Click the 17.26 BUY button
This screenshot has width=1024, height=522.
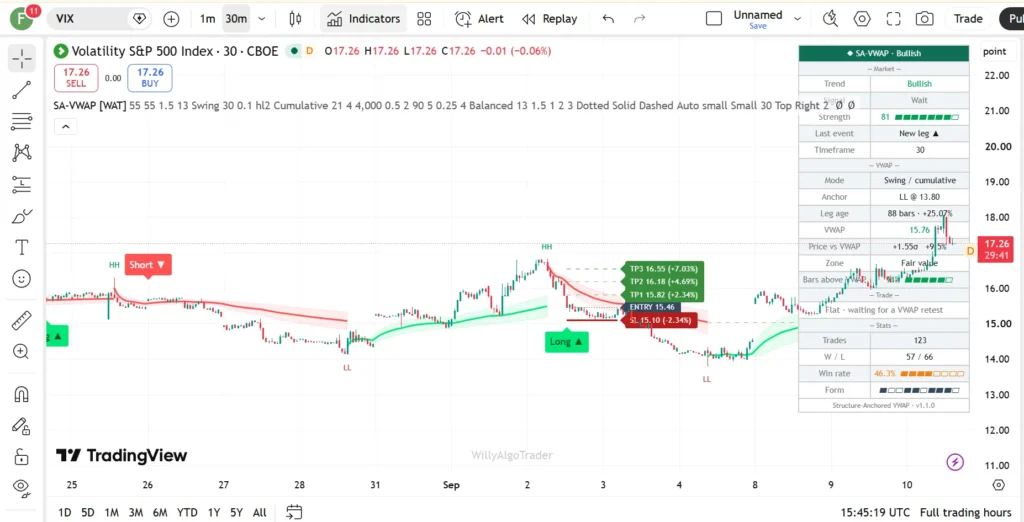(x=150, y=78)
